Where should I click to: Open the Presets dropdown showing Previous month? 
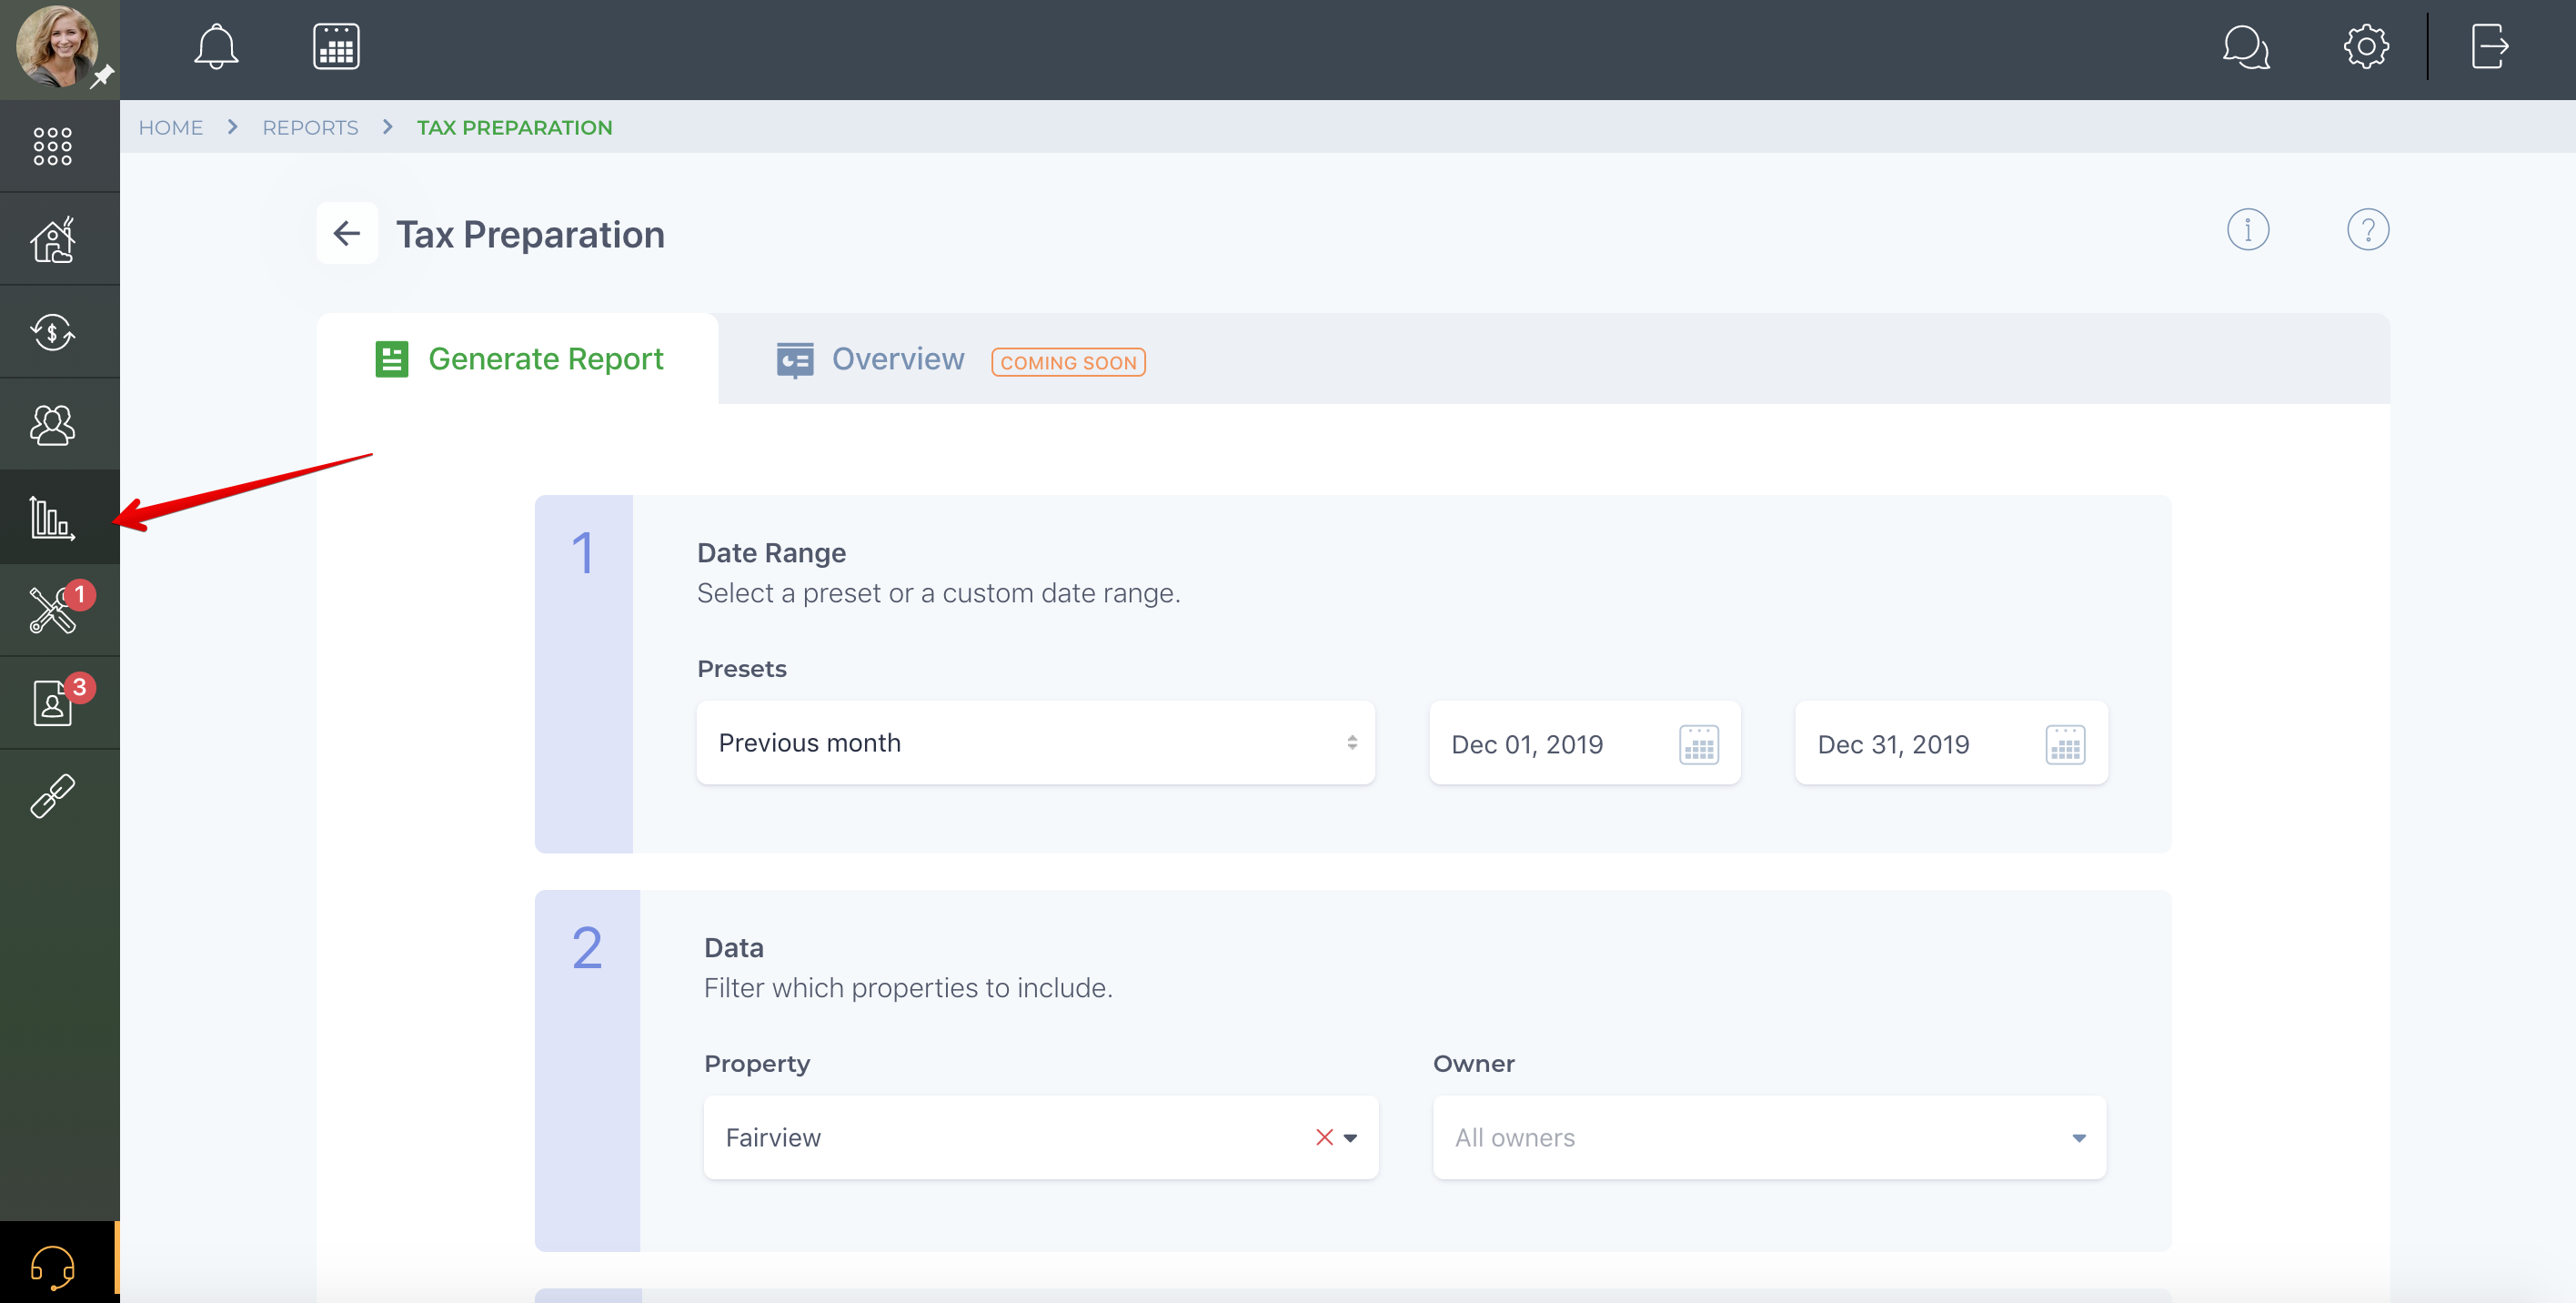click(x=1036, y=743)
